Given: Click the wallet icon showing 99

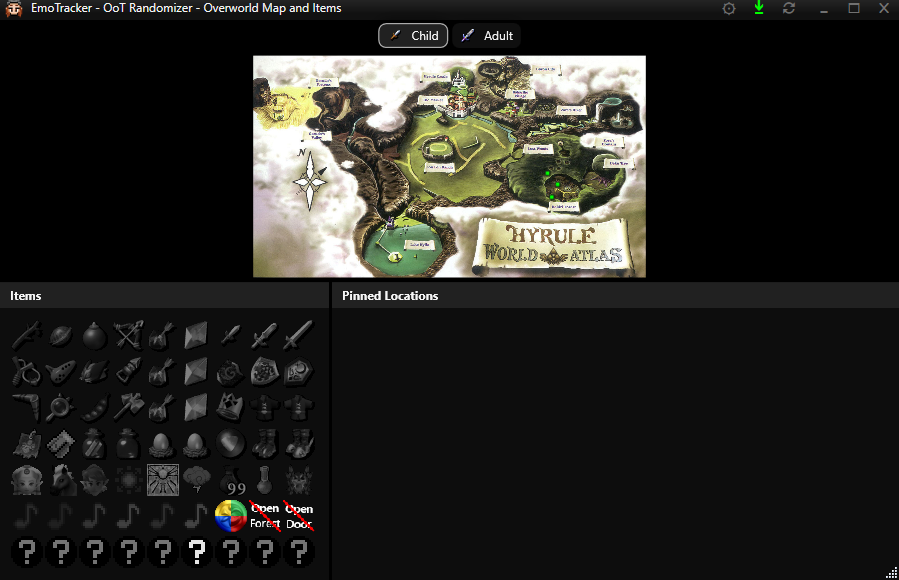Looking at the screenshot, I should [x=231, y=480].
